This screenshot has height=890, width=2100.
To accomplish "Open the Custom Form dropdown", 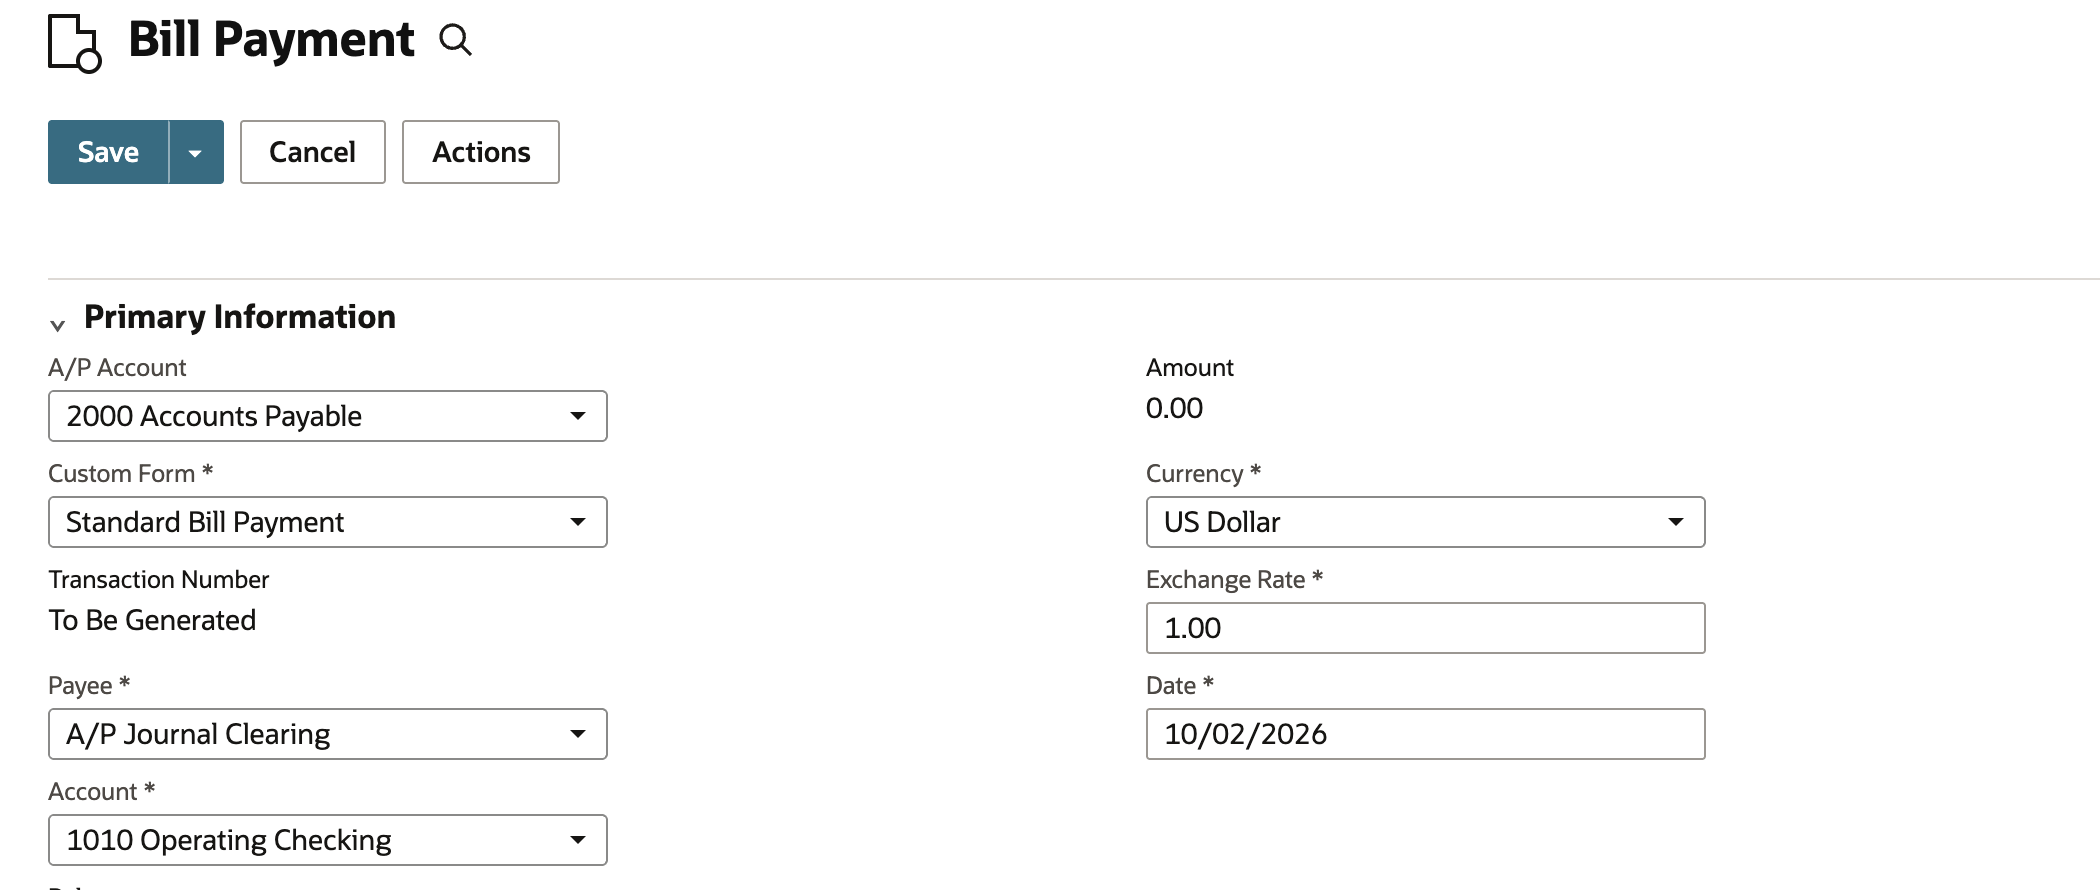I will click(328, 522).
